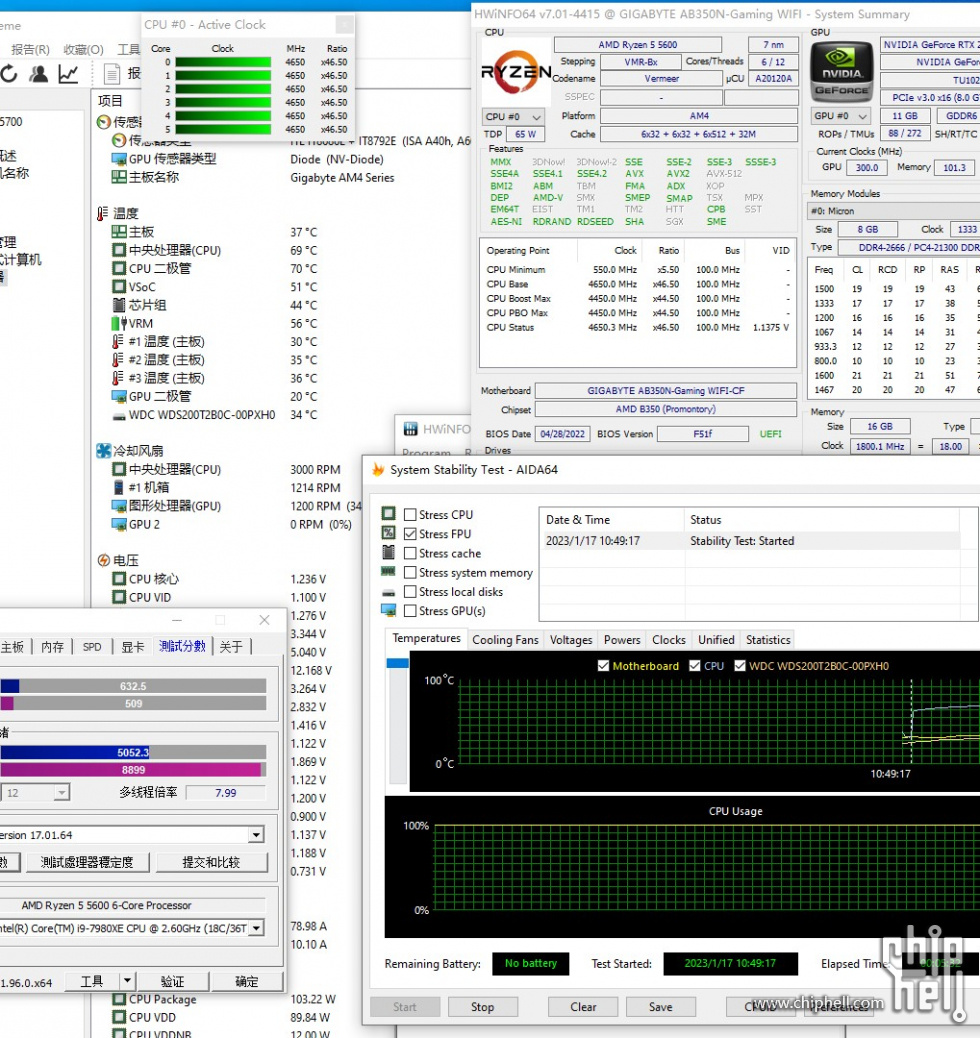
Task: Open the line-chart icon in AIDA64 toolbar
Action: 68,73
